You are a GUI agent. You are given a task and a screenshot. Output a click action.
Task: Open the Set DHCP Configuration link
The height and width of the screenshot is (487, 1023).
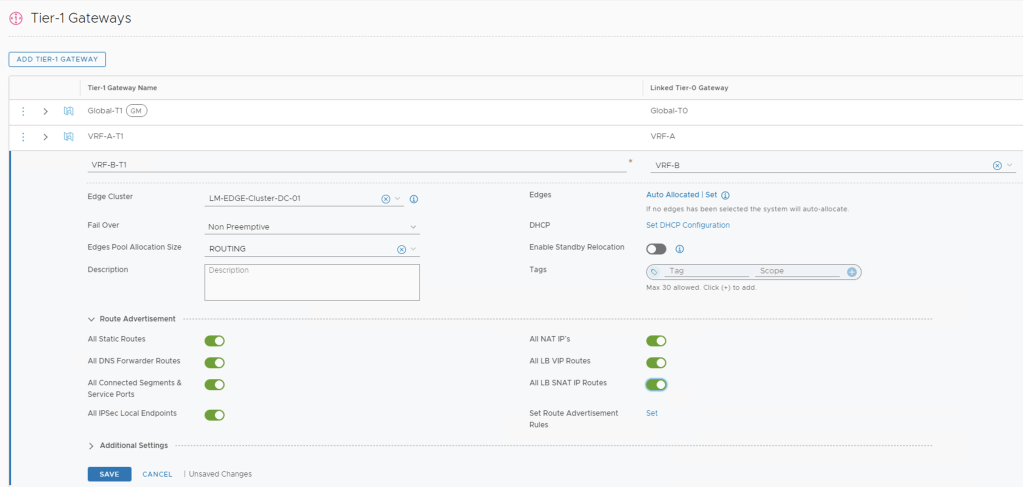(688, 225)
